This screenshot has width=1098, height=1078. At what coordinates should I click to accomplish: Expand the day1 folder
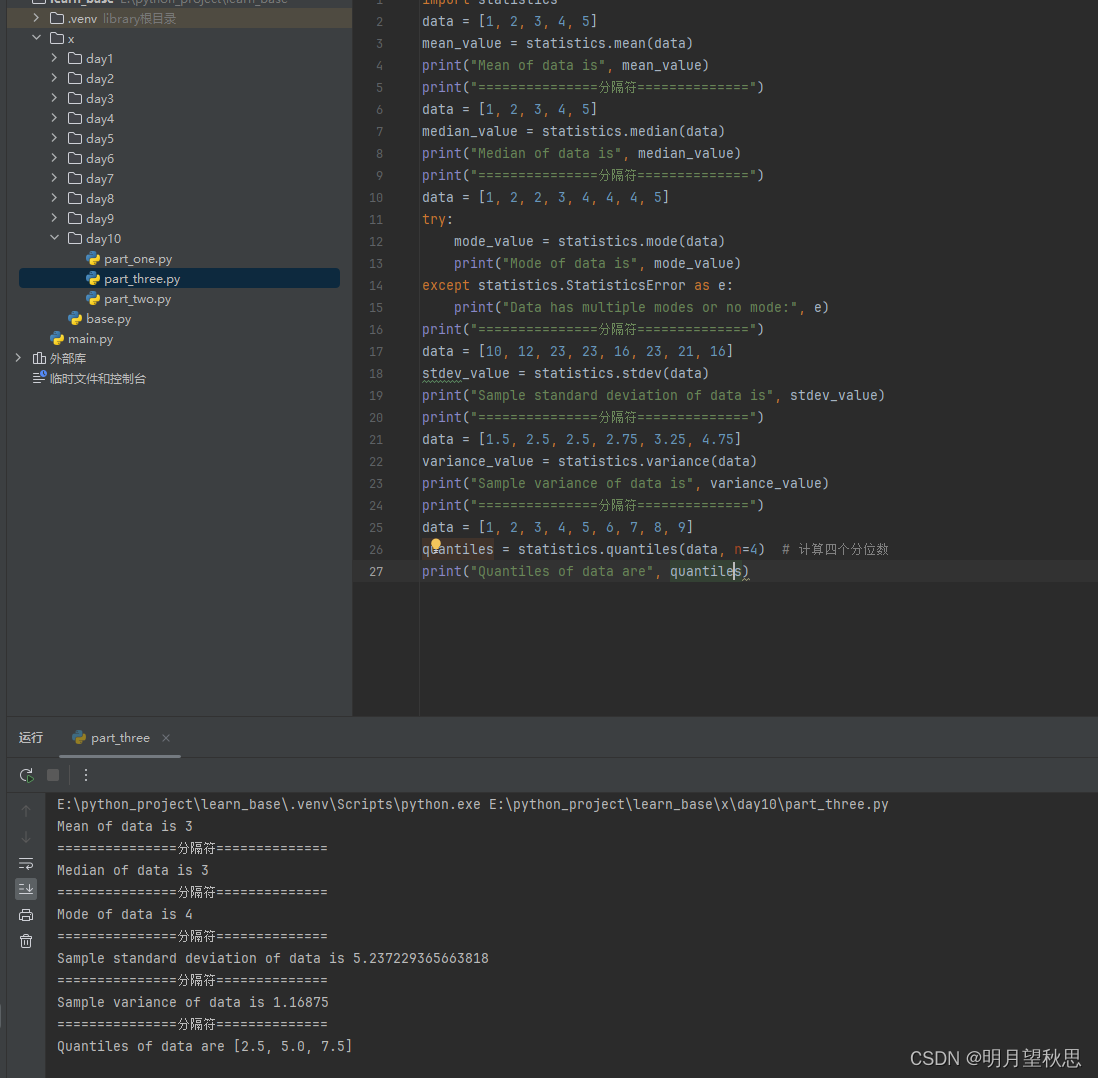point(54,58)
